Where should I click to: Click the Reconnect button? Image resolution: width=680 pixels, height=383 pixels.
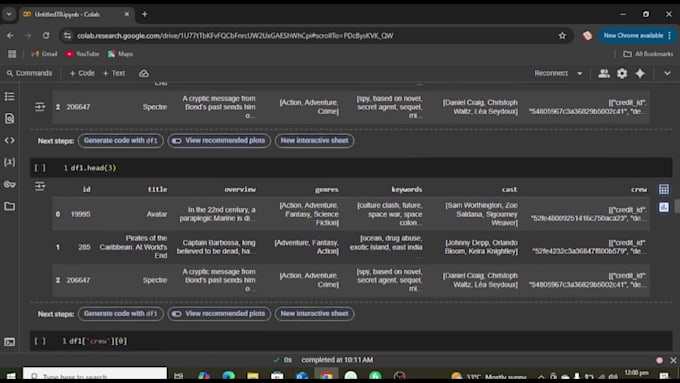tap(551, 73)
